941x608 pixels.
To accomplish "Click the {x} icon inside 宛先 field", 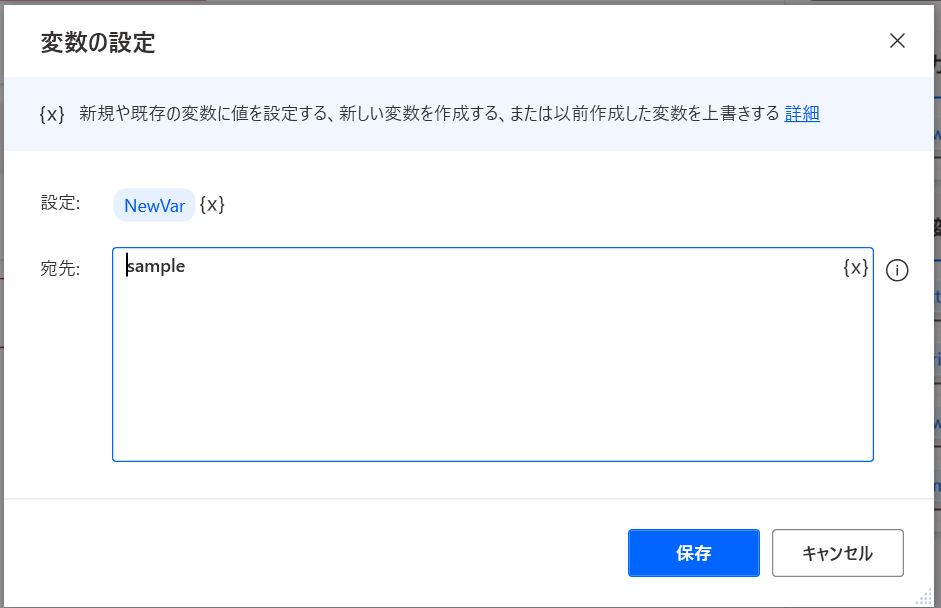I will tap(855, 268).
